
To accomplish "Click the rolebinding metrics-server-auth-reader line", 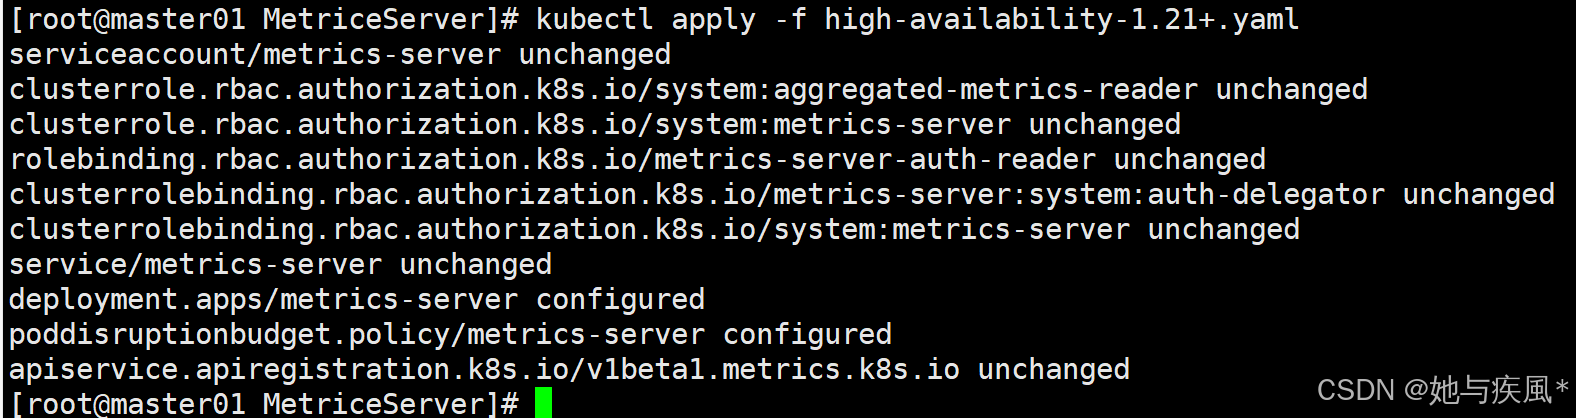I will 637,159.
